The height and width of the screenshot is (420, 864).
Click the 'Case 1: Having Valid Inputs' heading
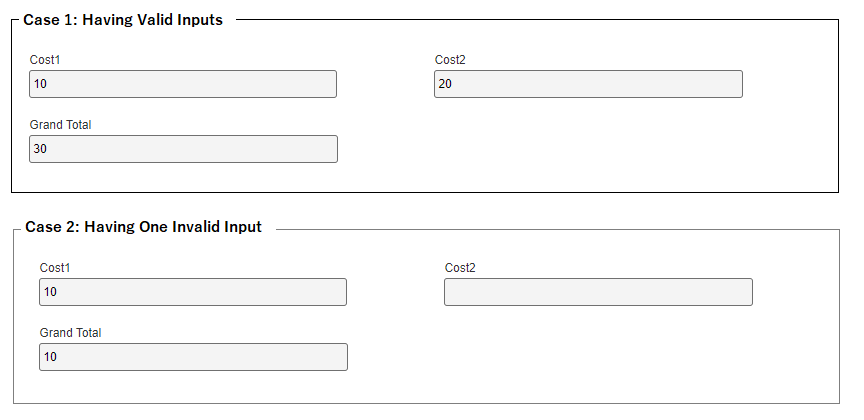(123, 20)
